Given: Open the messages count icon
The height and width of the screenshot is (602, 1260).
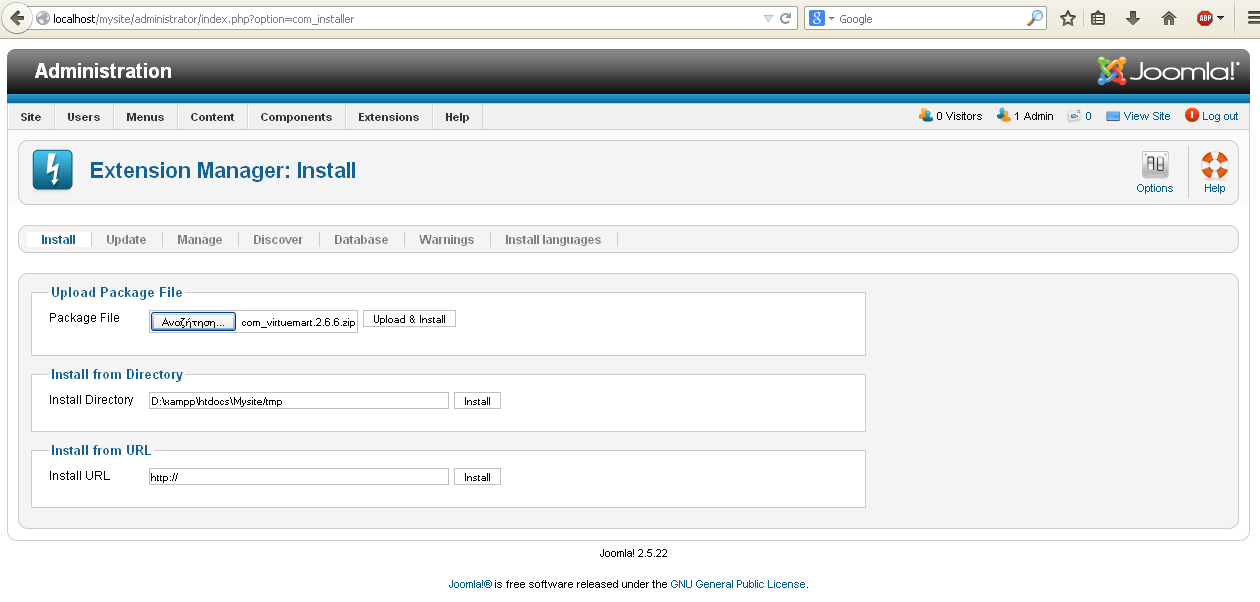Looking at the screenshot, I should (1079, 116).
